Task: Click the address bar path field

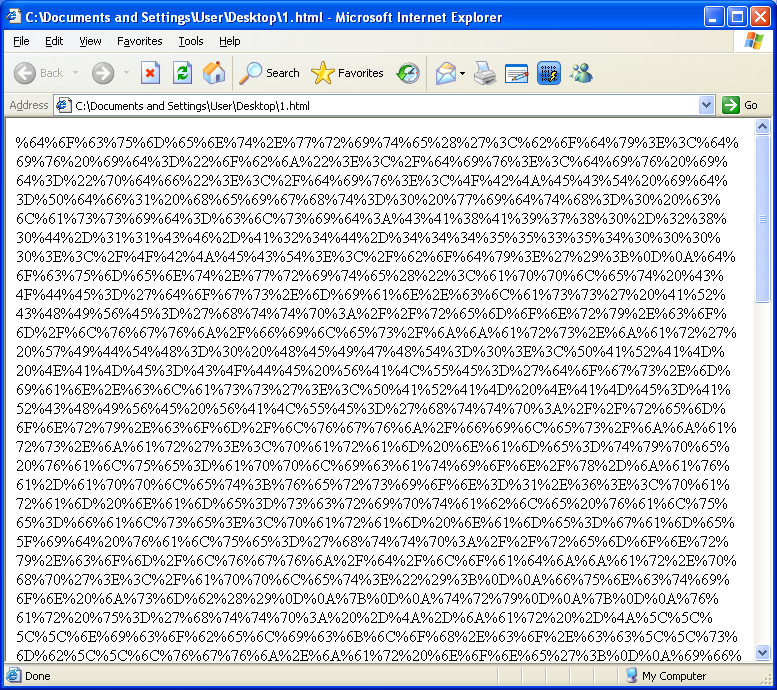Action: (380, 105)
